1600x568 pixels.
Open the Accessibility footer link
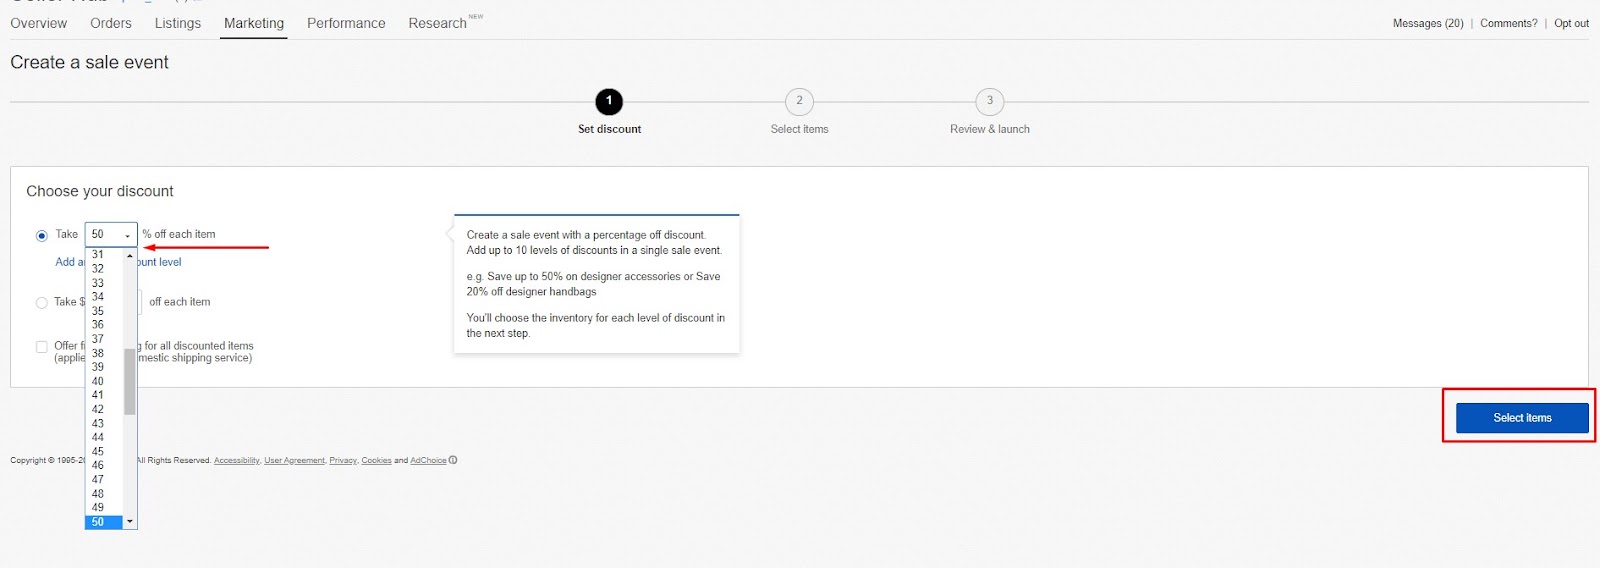[236, 461]
